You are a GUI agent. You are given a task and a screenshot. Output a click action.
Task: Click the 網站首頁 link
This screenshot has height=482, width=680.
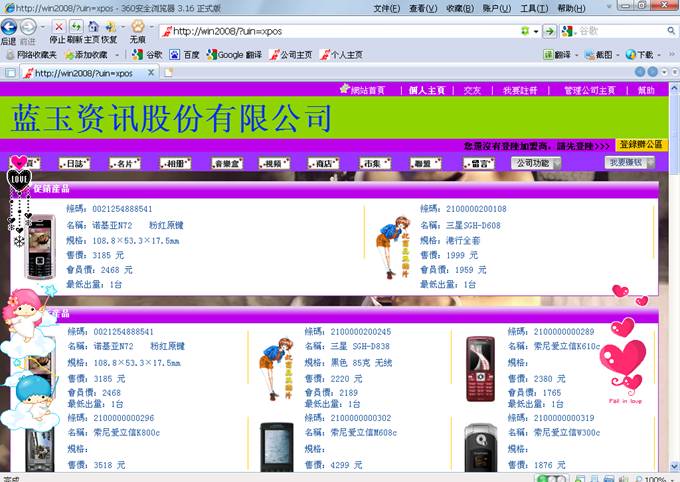[366, 90]
